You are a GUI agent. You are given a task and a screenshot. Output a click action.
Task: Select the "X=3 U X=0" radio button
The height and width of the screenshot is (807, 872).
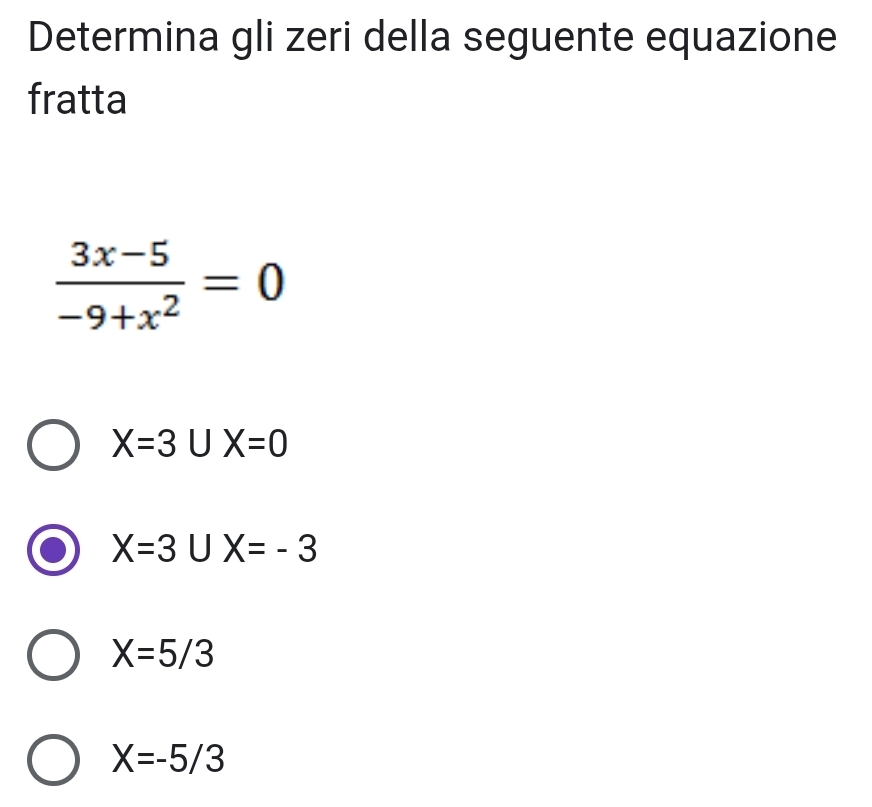click(54, 442)
